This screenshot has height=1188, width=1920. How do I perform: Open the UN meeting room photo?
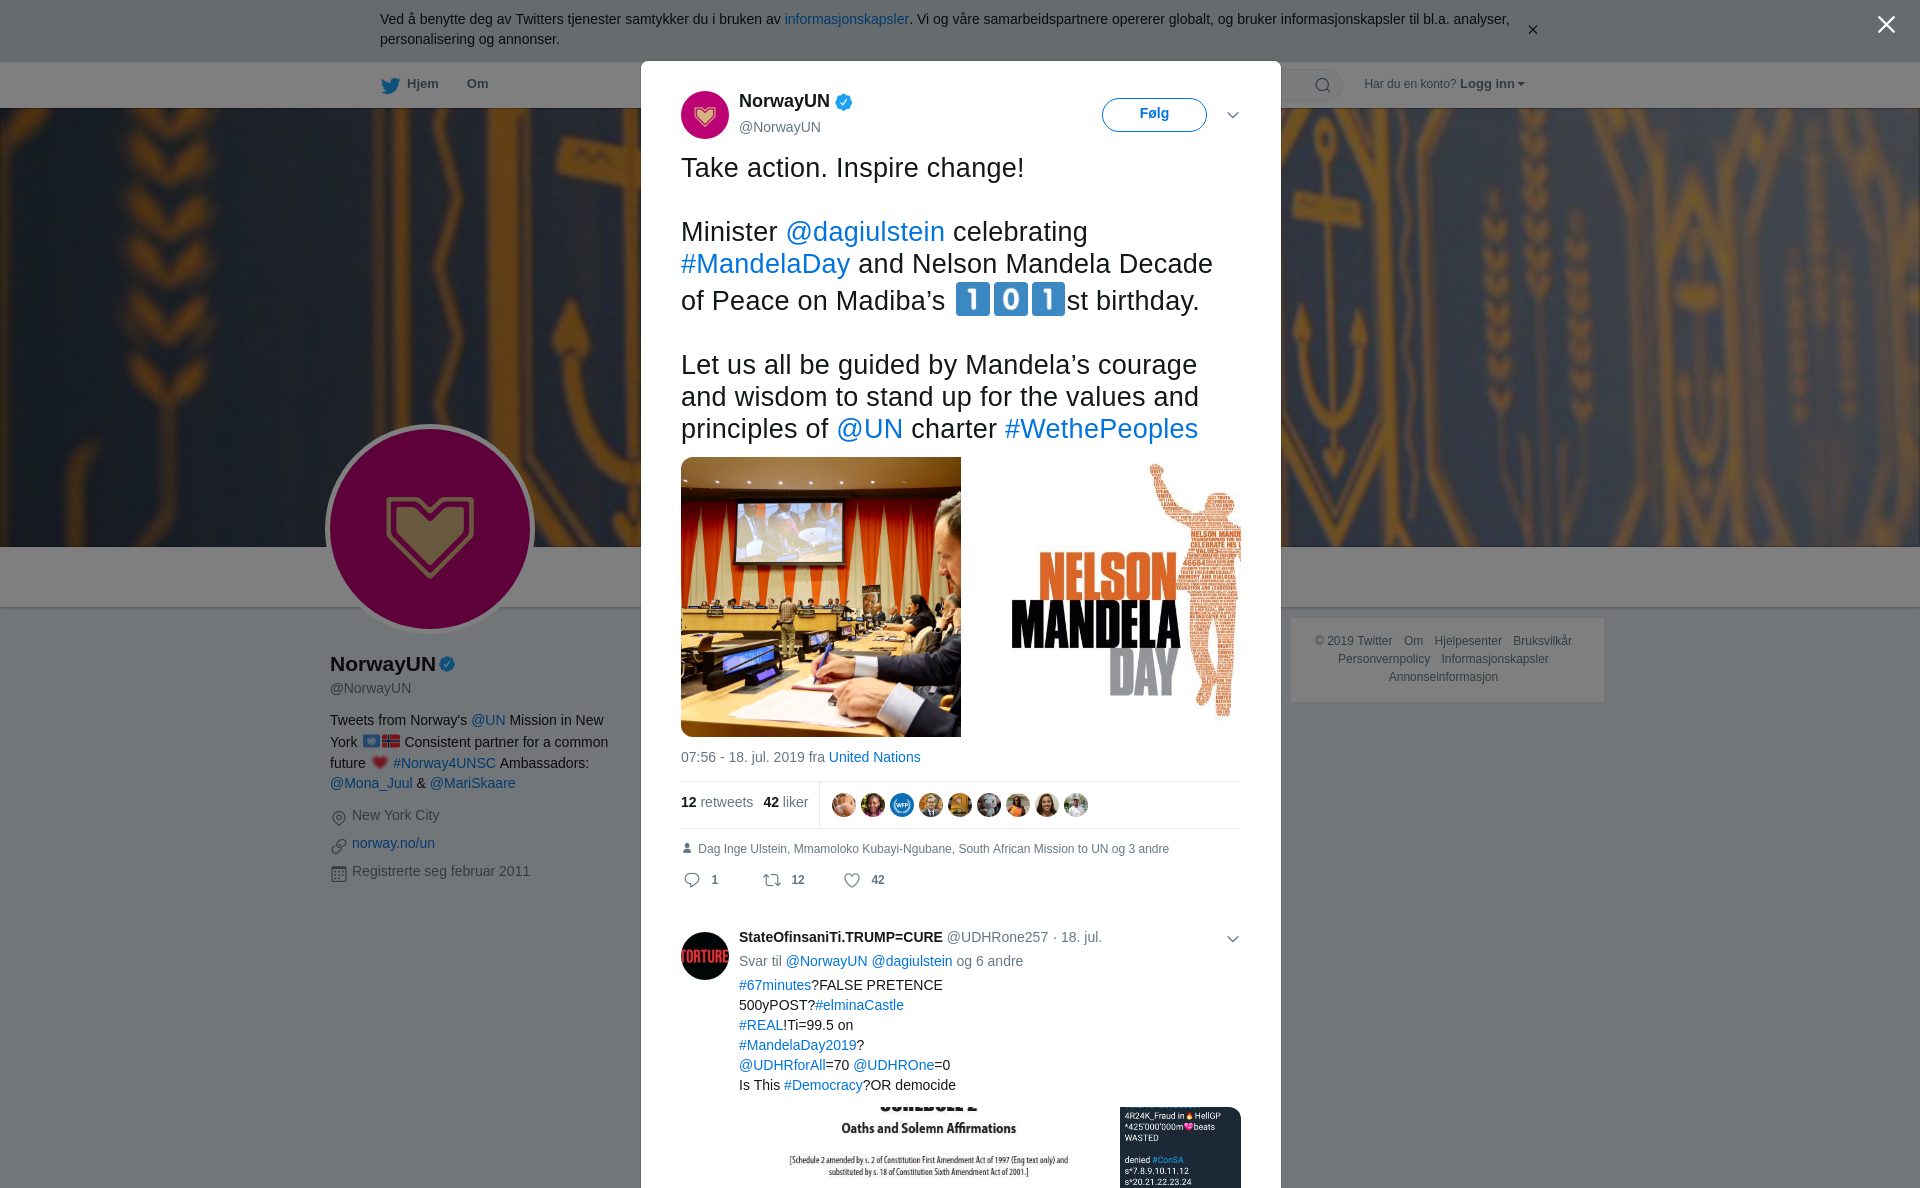tap(821, 597)
